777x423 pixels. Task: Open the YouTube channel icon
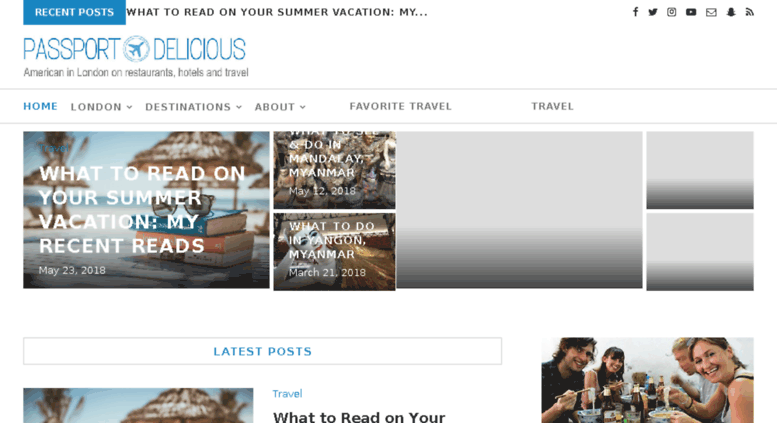691,12
